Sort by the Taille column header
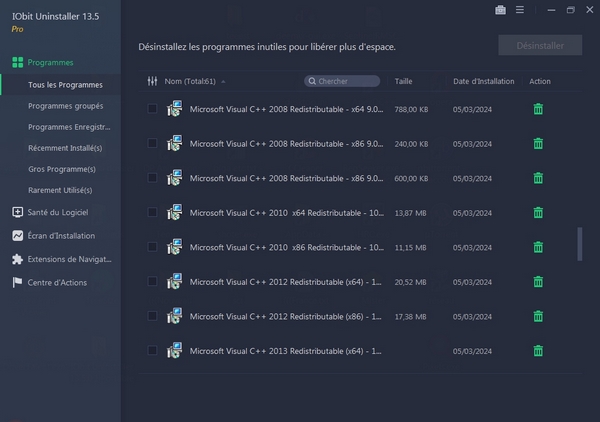Screen dimensions: 600x422 pyautogui.click(x=403, y=81)
